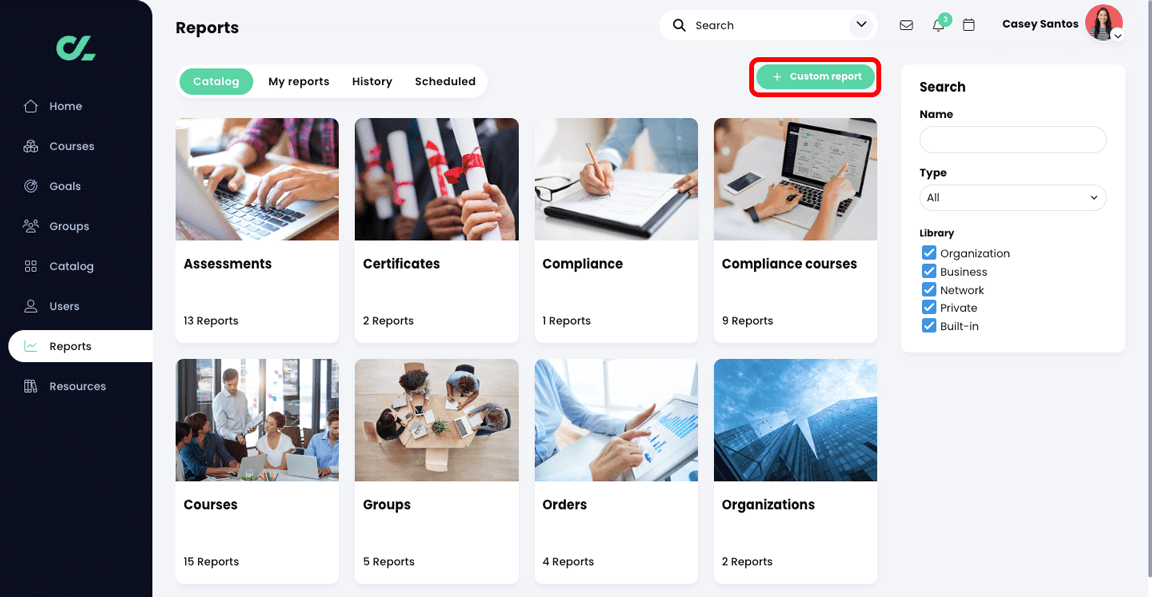Click Casey Santos profile avatar

(x=1104, y=23)
